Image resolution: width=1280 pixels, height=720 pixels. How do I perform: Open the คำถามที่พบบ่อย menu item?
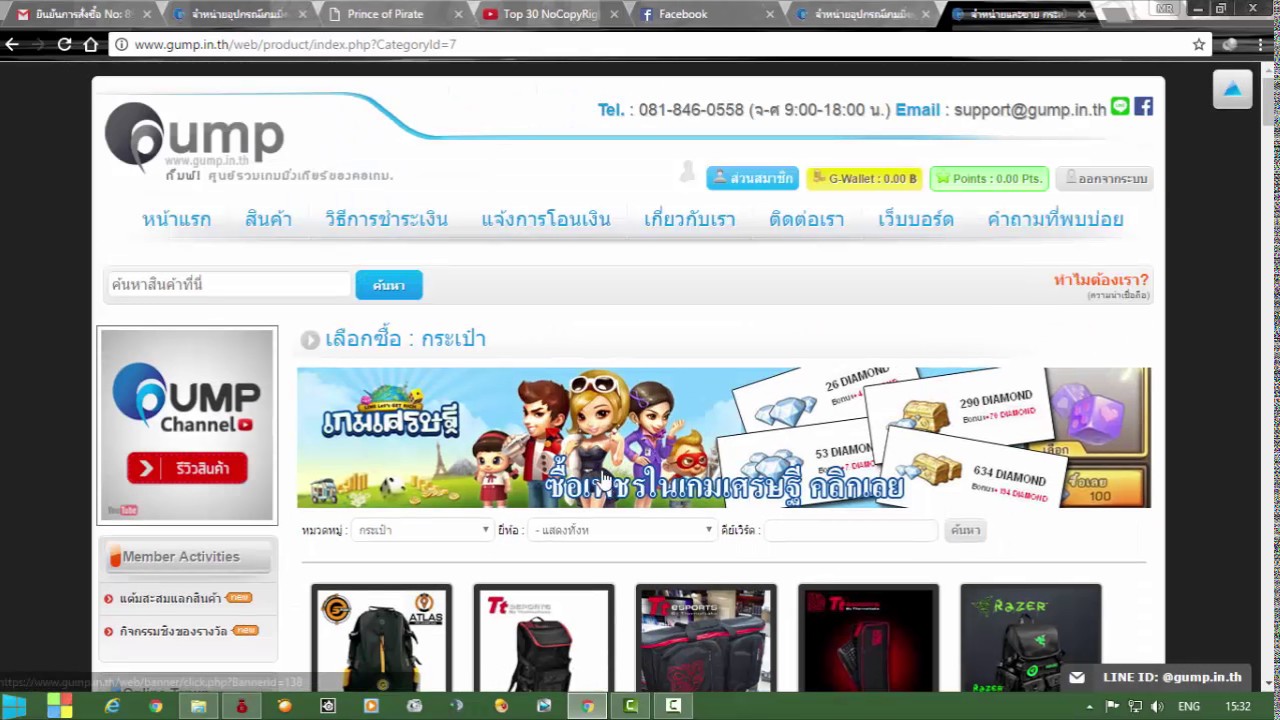[x=1055, y=219]
